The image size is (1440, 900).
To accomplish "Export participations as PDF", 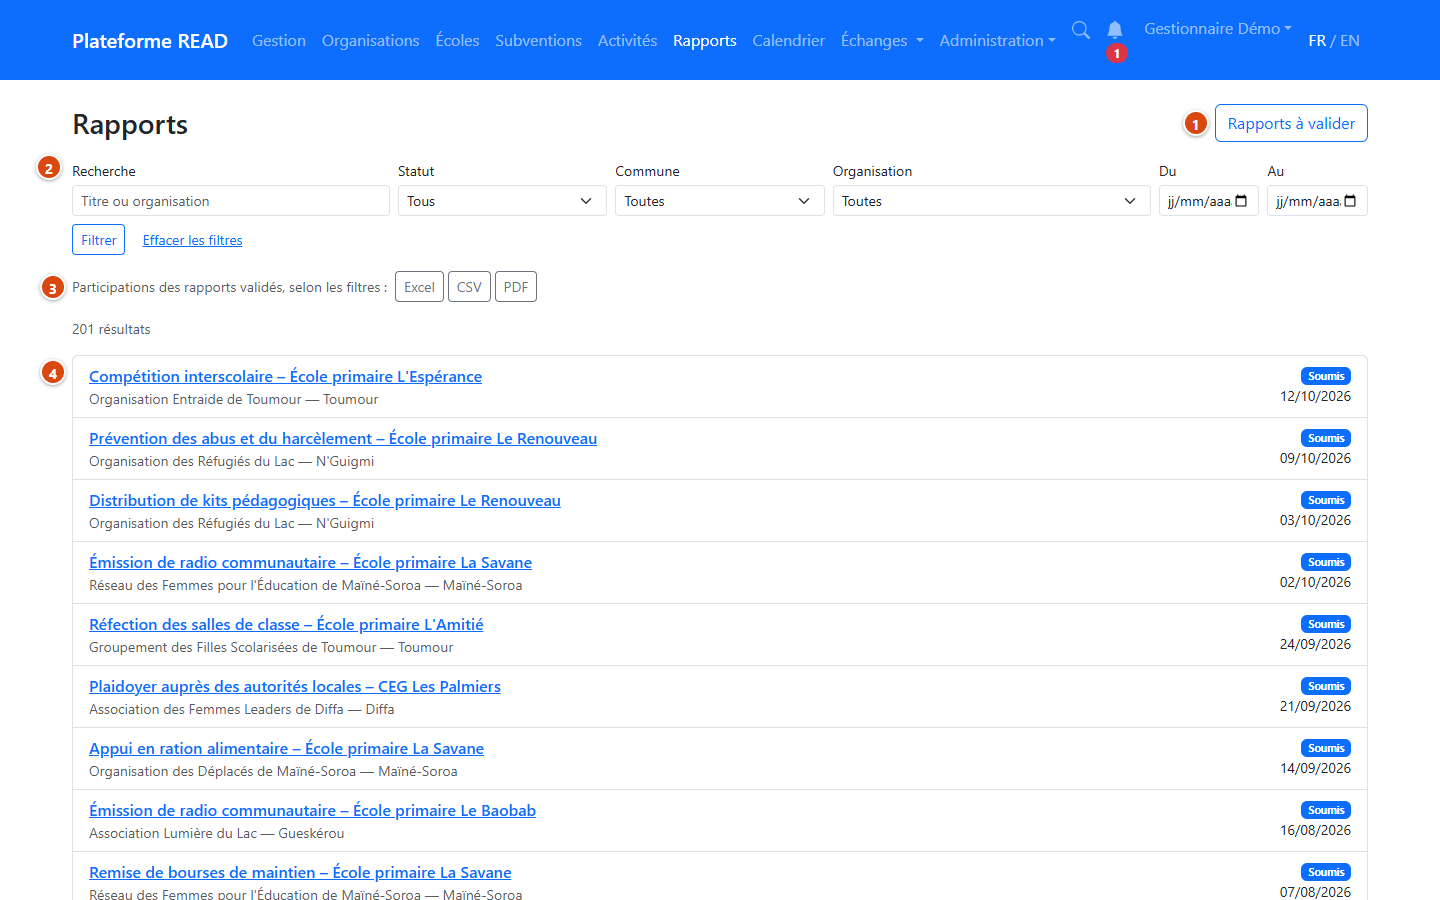I will pyautogui.click(x=516, y=287).
